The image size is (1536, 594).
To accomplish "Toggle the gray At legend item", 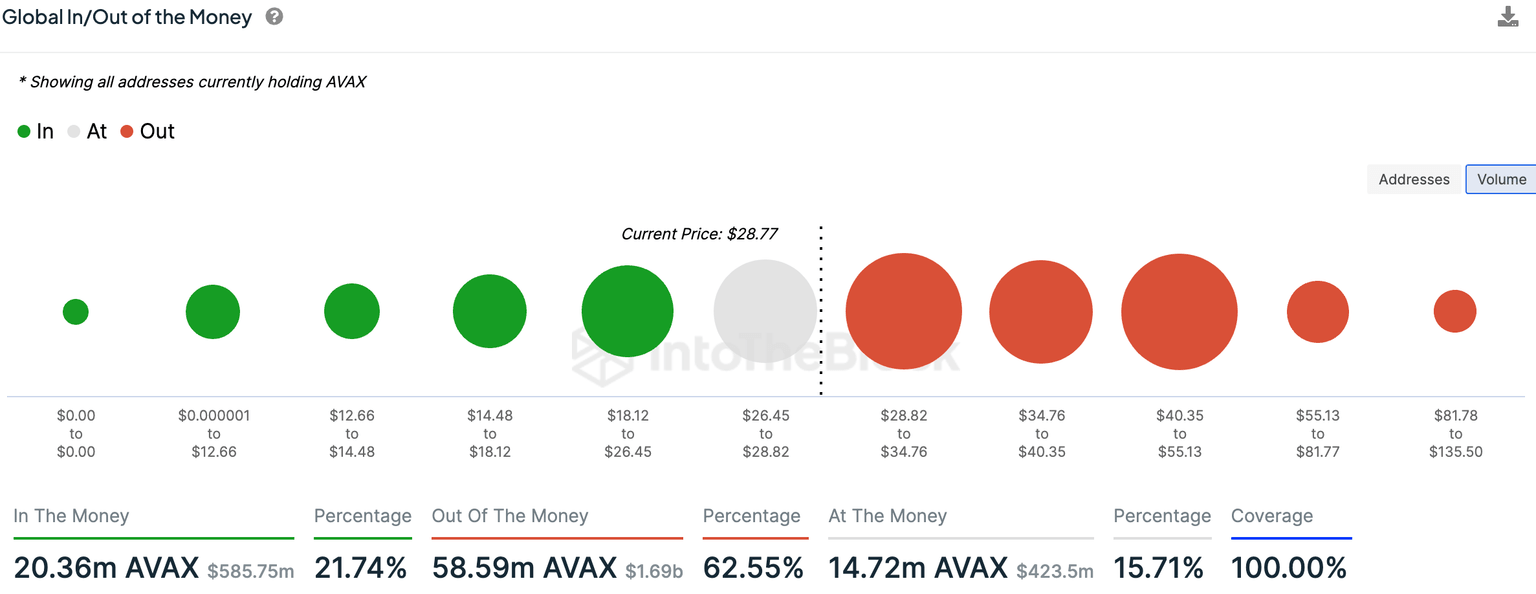I will [x=87, y=131].
